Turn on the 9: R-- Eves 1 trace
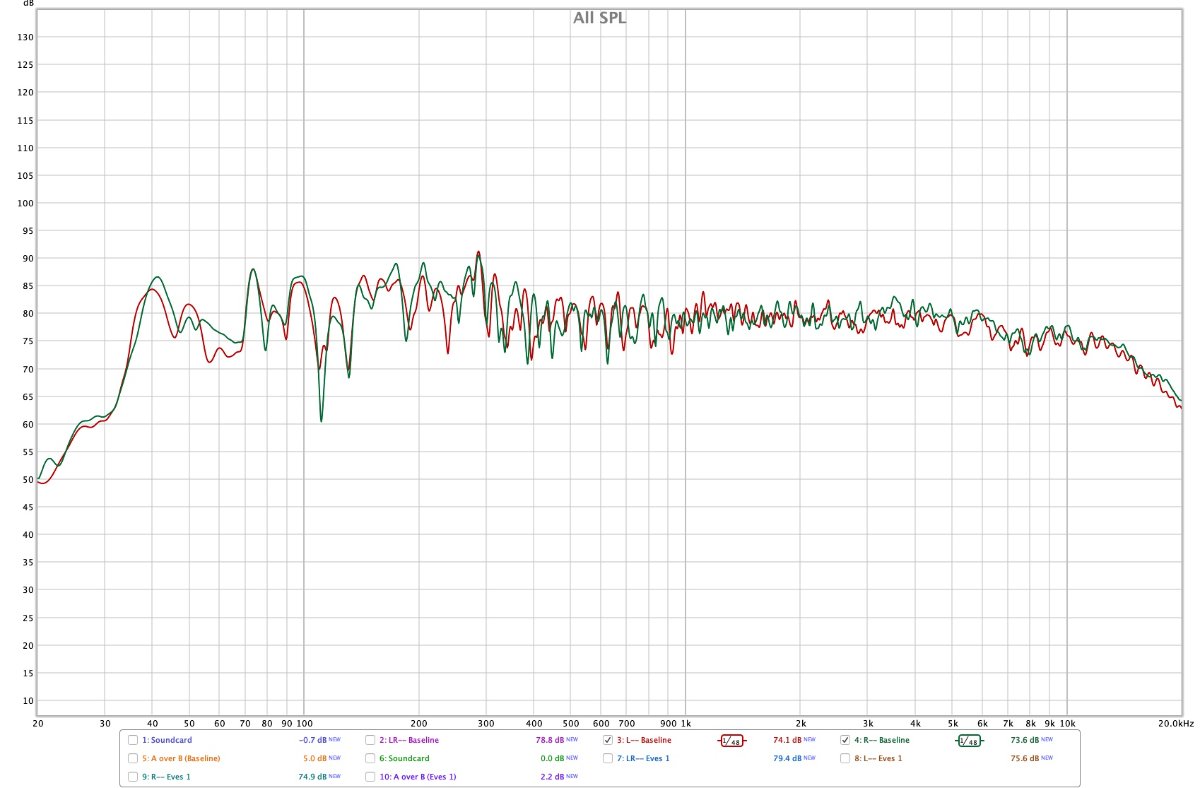 point(133,777)
